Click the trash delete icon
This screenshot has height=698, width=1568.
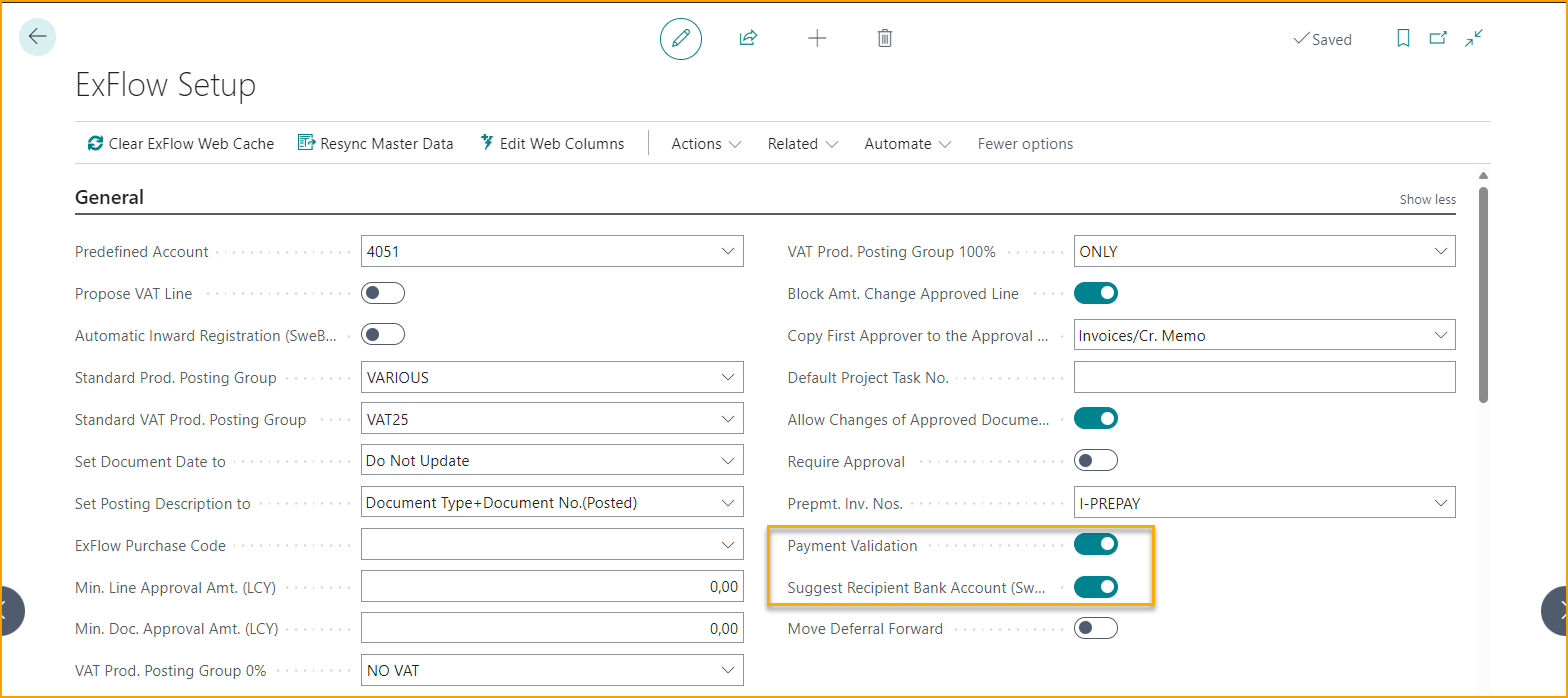(885, 38)
